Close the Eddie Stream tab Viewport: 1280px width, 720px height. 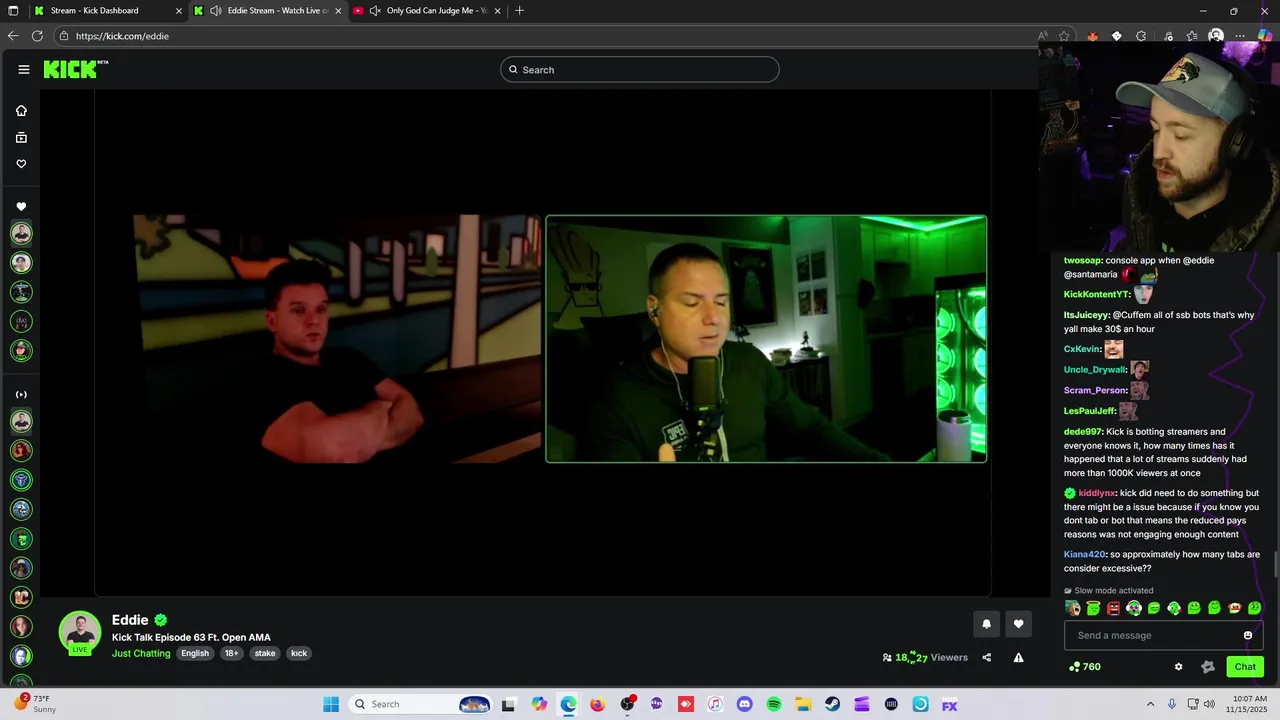338,11
